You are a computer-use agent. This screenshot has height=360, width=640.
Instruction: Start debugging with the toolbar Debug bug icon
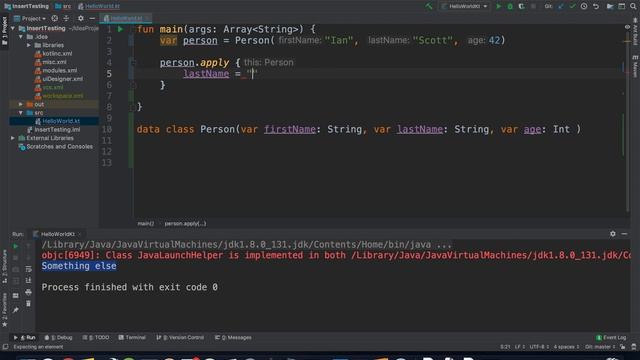[510, 6]
